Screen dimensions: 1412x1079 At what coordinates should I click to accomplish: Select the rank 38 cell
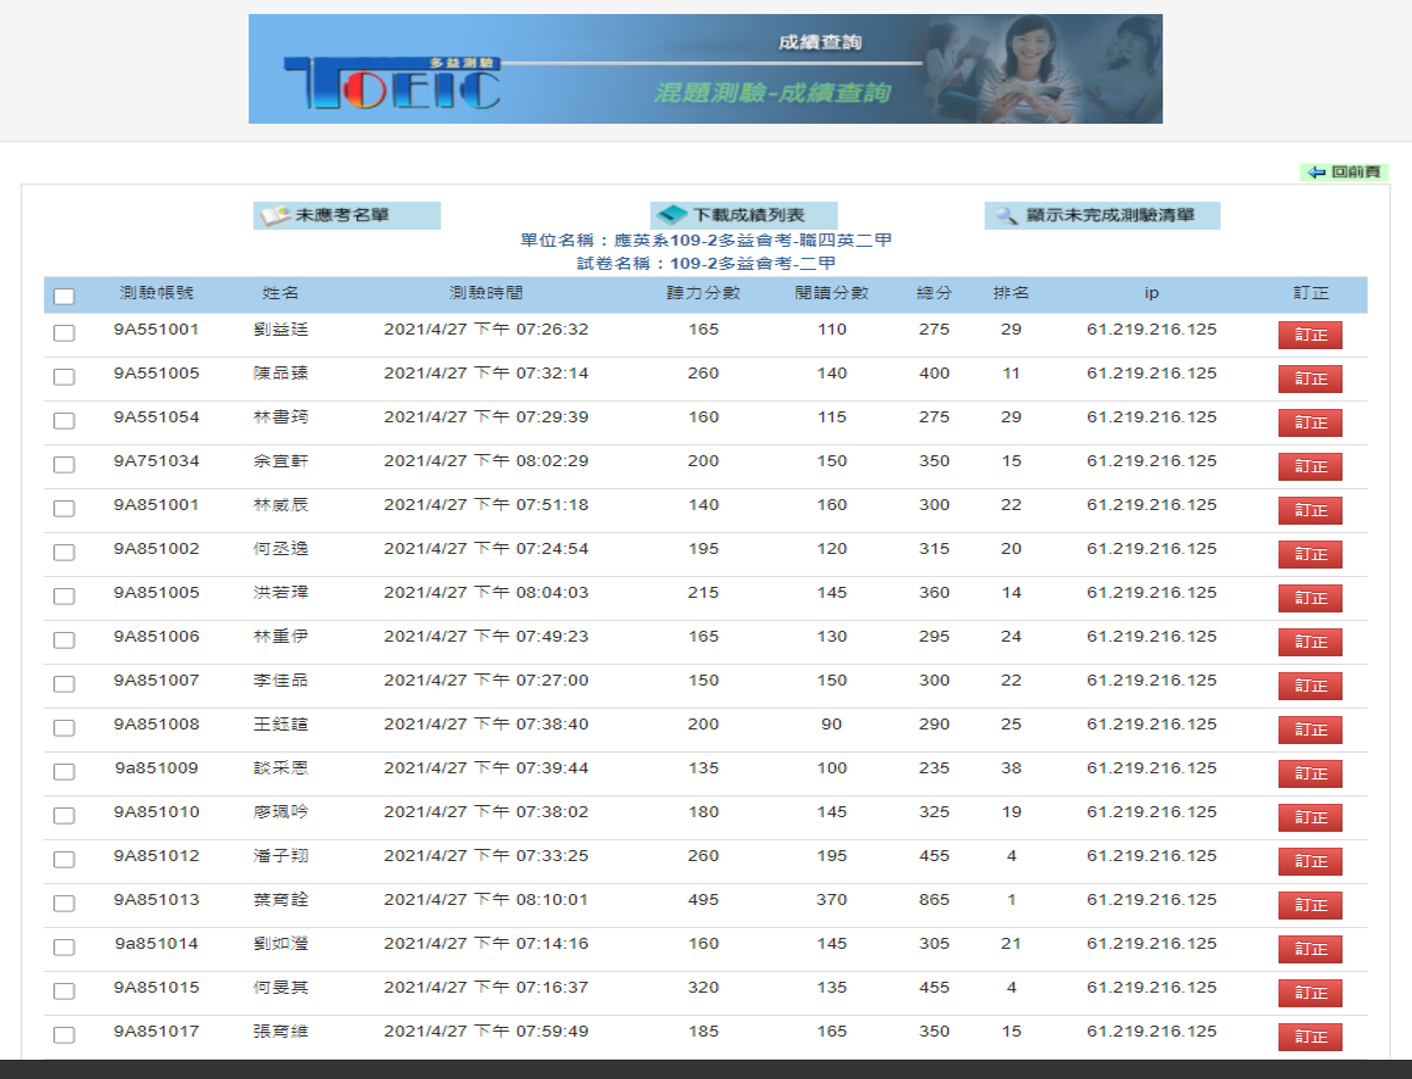[1011, 768]
